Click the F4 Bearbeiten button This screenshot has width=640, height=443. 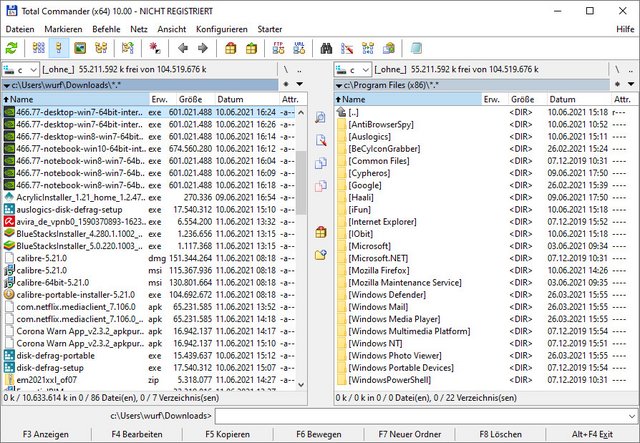tap(137, 434)
